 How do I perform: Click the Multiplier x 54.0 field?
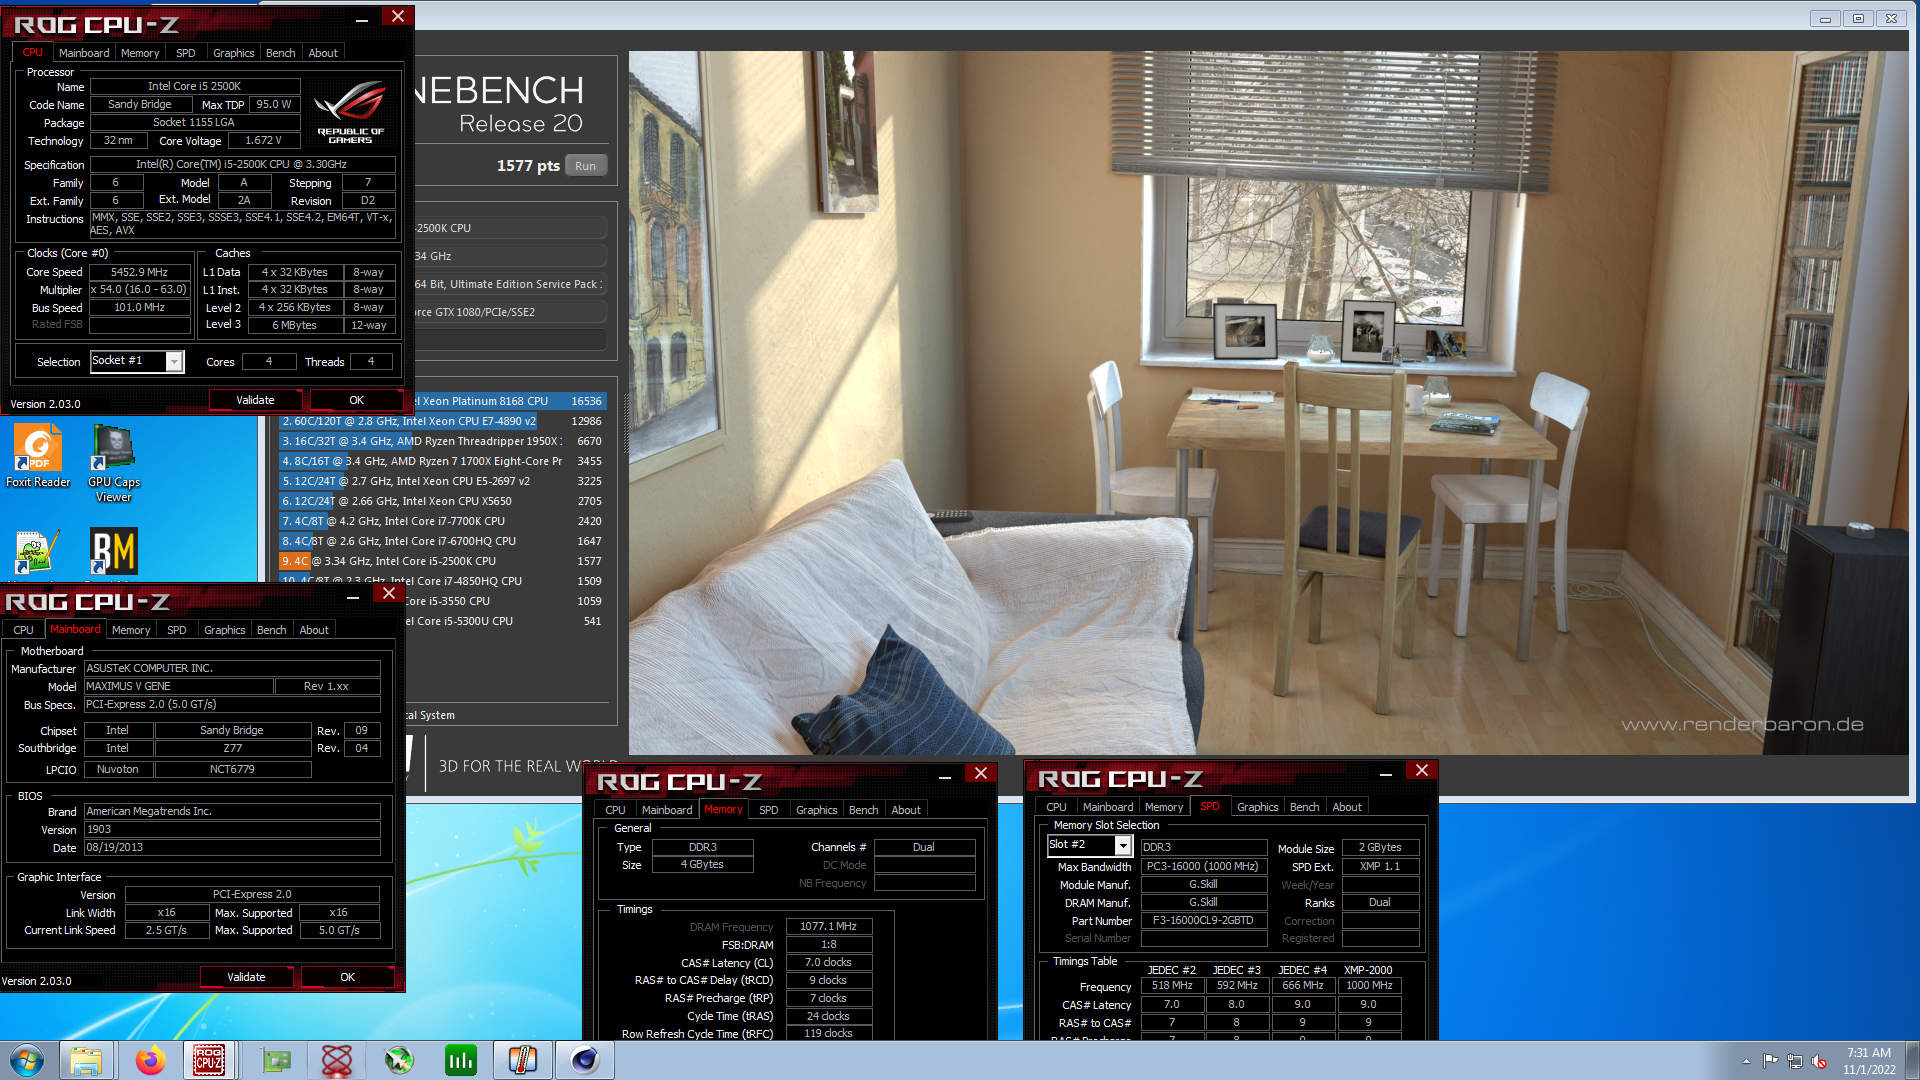(x=140, y=290)
